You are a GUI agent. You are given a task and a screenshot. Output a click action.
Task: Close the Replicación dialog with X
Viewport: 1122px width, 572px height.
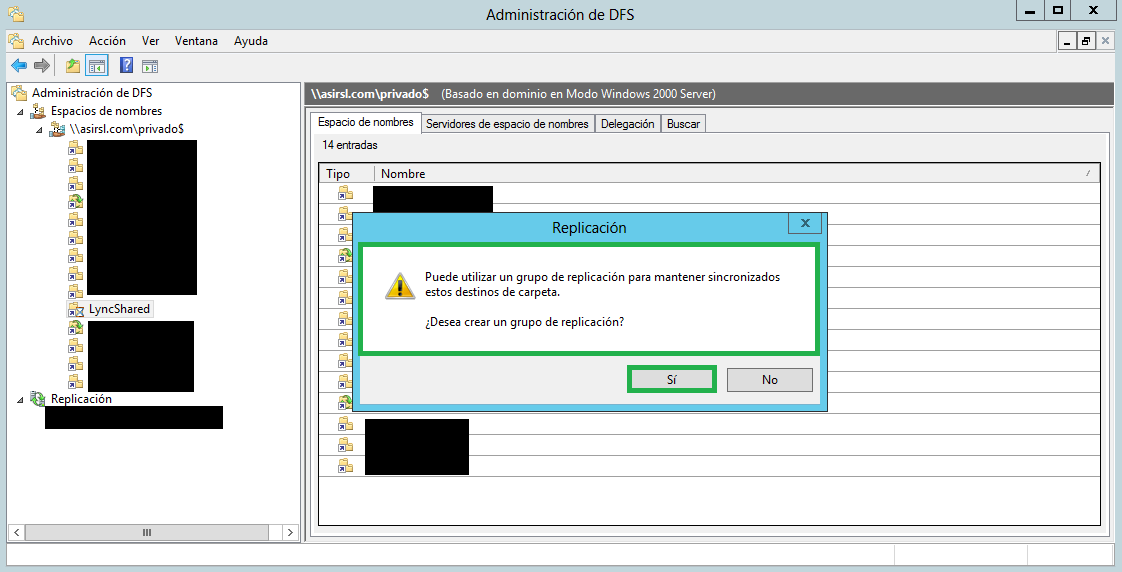805,223
